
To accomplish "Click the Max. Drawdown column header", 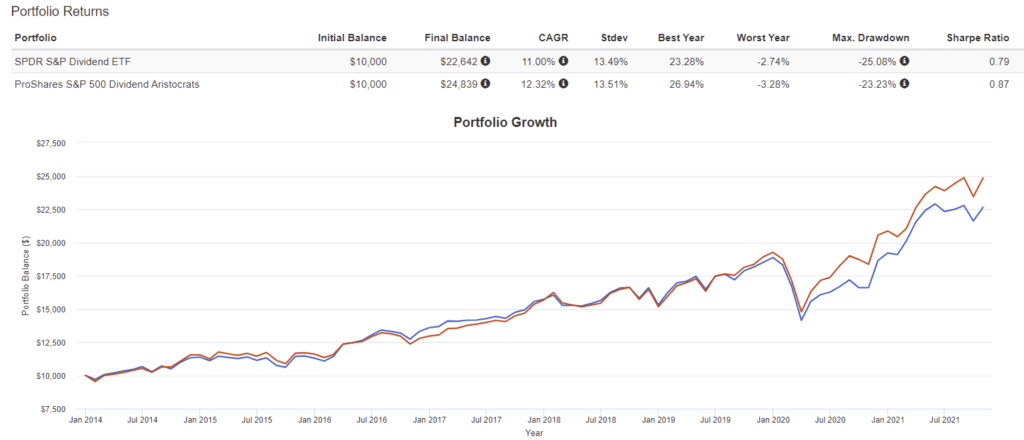I will (x=870, y=38).
